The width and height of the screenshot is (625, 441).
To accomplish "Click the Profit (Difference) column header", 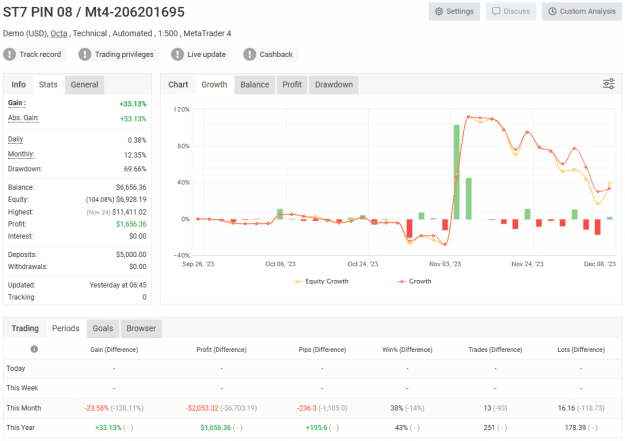I will pyautogui.click(x=222, y=350).
